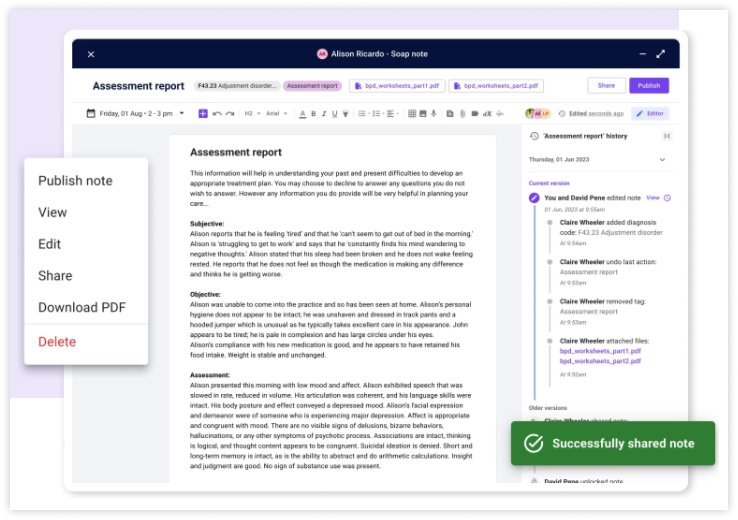Screen dimensions: 738x520
Task: Click Claire Wheeler undo last action entry
Action: tap(608, 272)
